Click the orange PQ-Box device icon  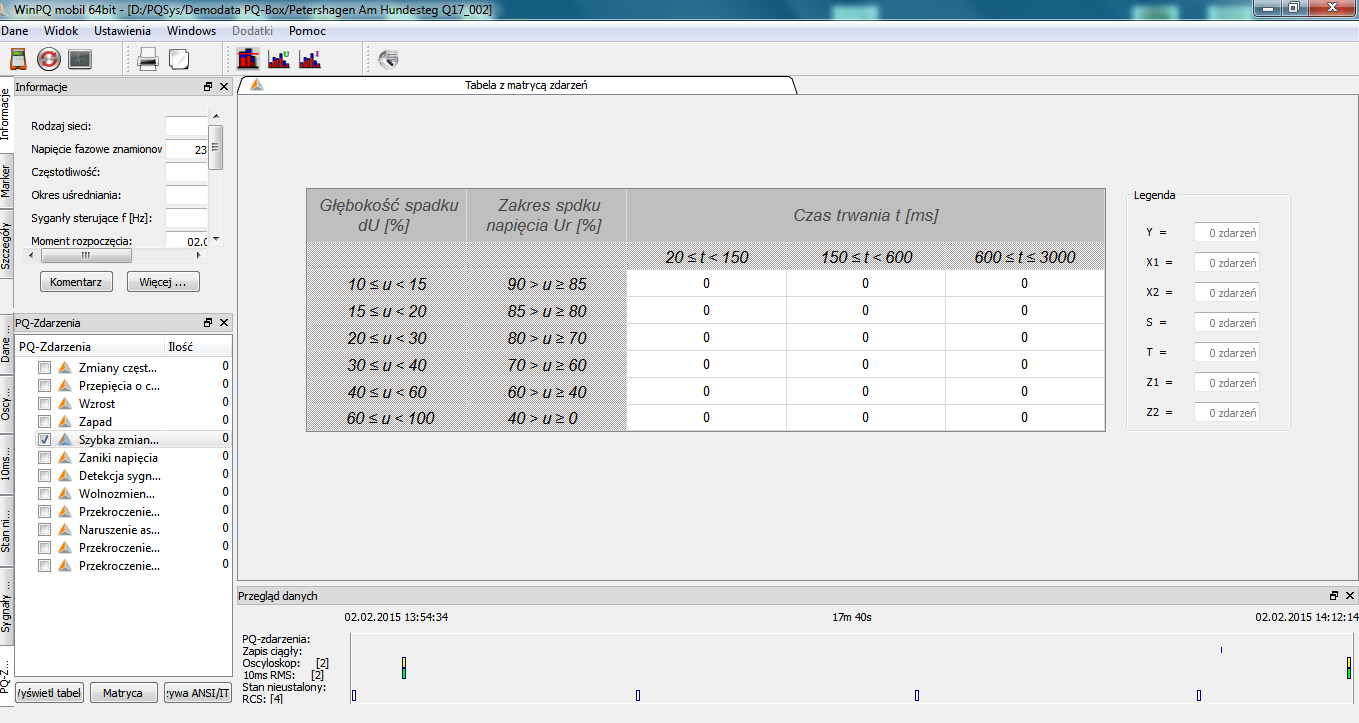point(18,60)
